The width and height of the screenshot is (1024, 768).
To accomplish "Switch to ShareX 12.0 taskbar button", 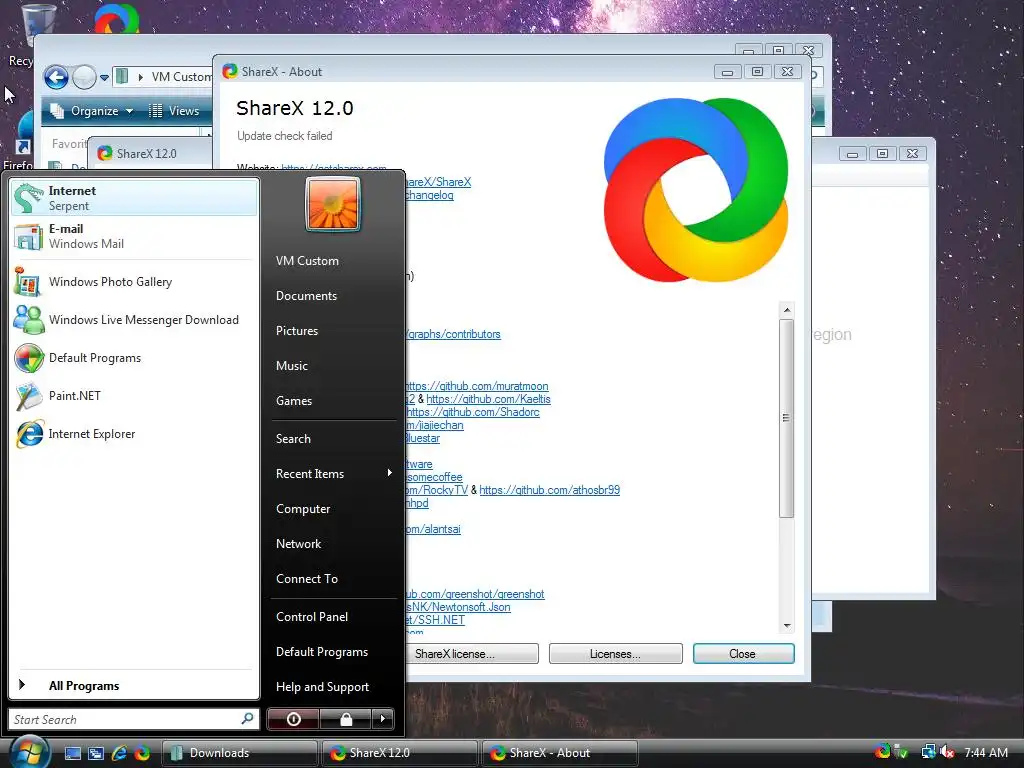I will click(400, 753).
